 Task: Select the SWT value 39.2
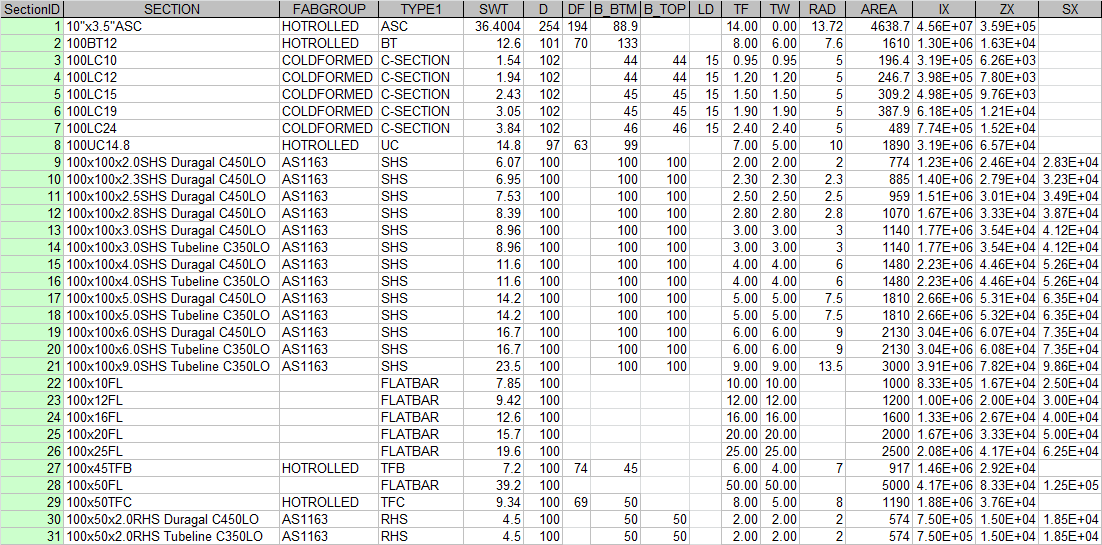coord(493,485)
